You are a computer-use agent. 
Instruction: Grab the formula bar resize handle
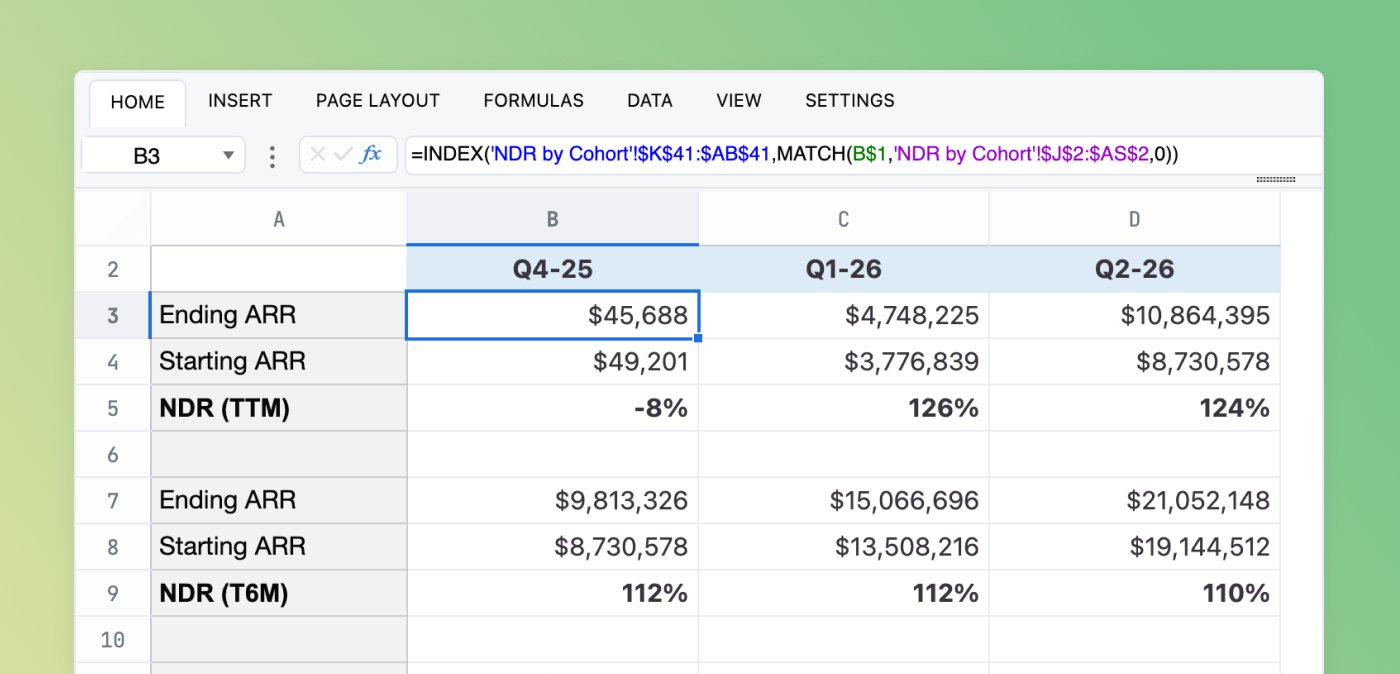[x=1275, y=180]
